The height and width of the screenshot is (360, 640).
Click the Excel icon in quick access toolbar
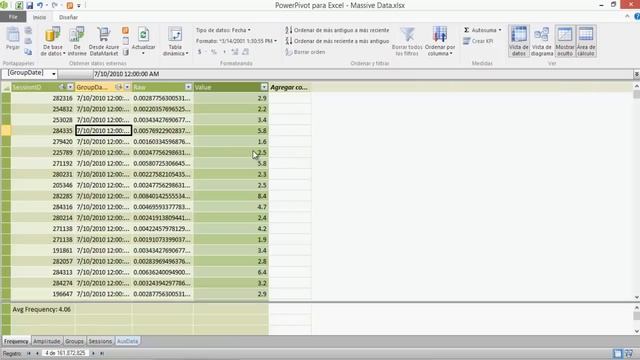coord(19,5)
